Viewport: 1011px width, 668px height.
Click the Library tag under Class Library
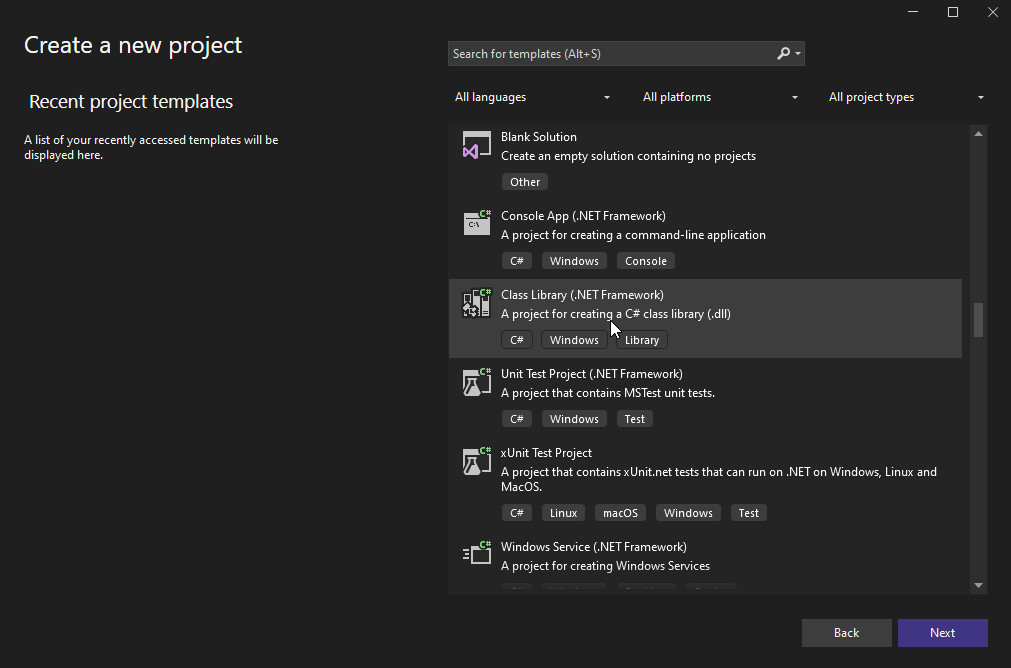click(x=642, y=340)
